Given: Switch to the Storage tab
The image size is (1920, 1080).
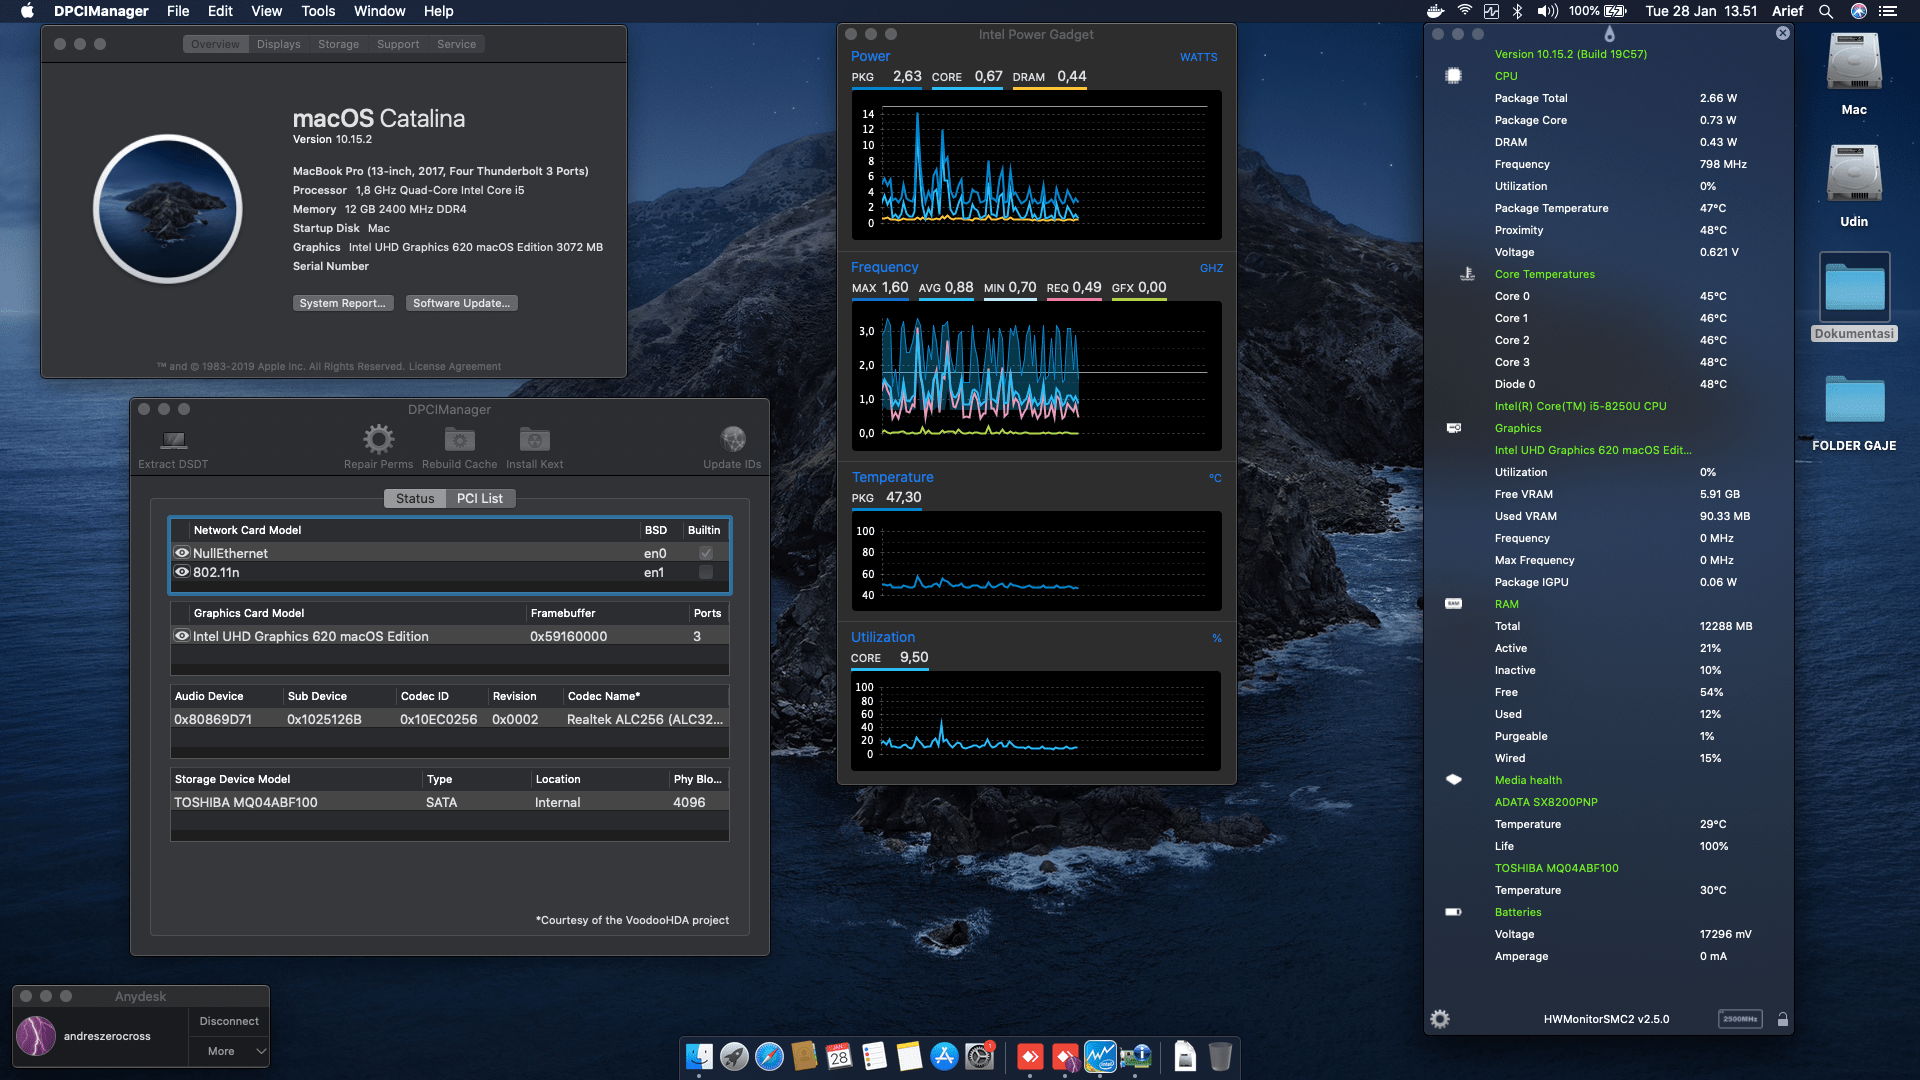Looking at the screenshot, I should click(x=338, y=44).
